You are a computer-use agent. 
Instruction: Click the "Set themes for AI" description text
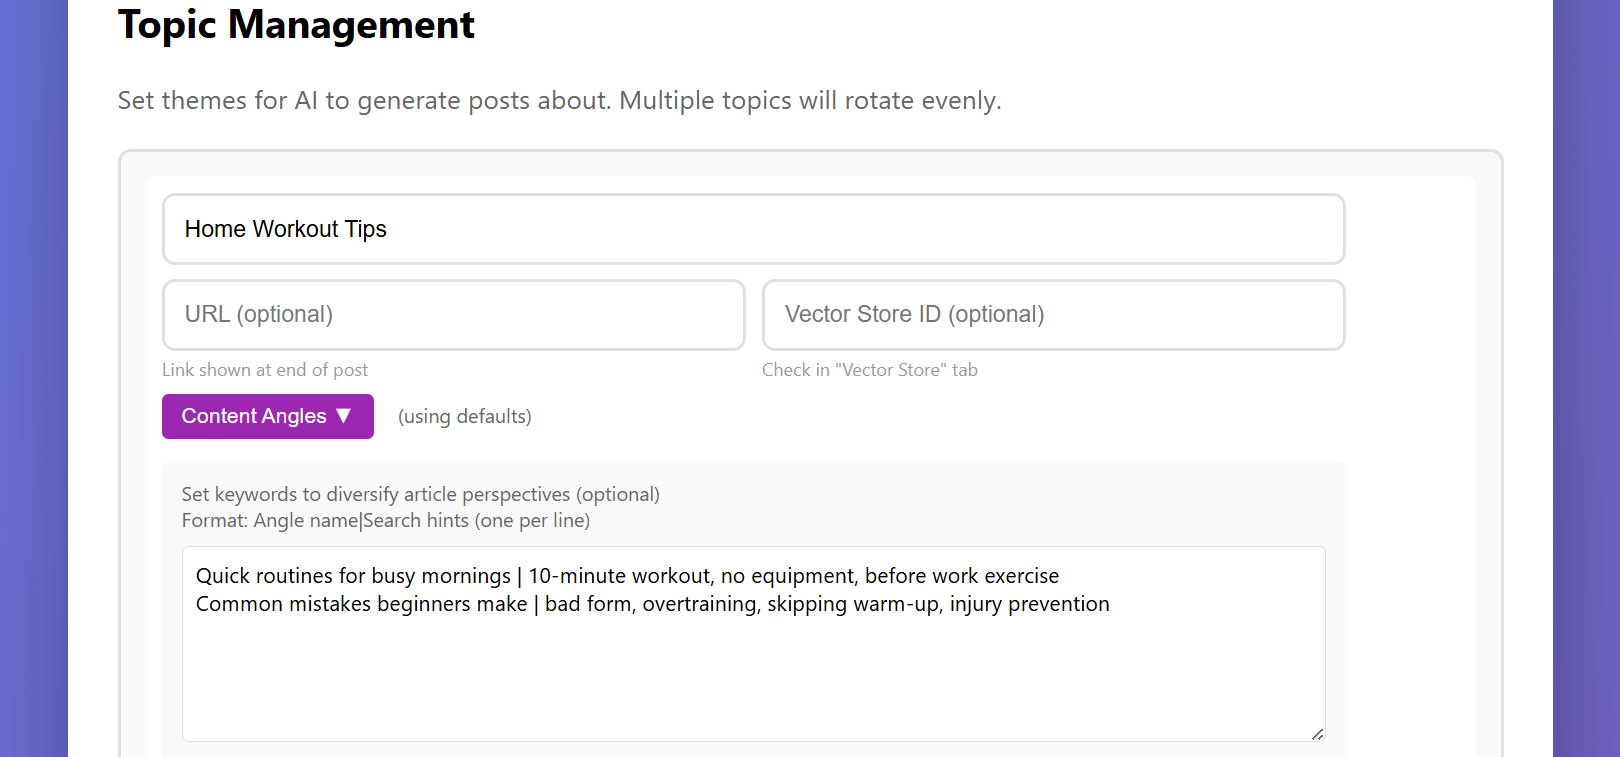(559, 101)
